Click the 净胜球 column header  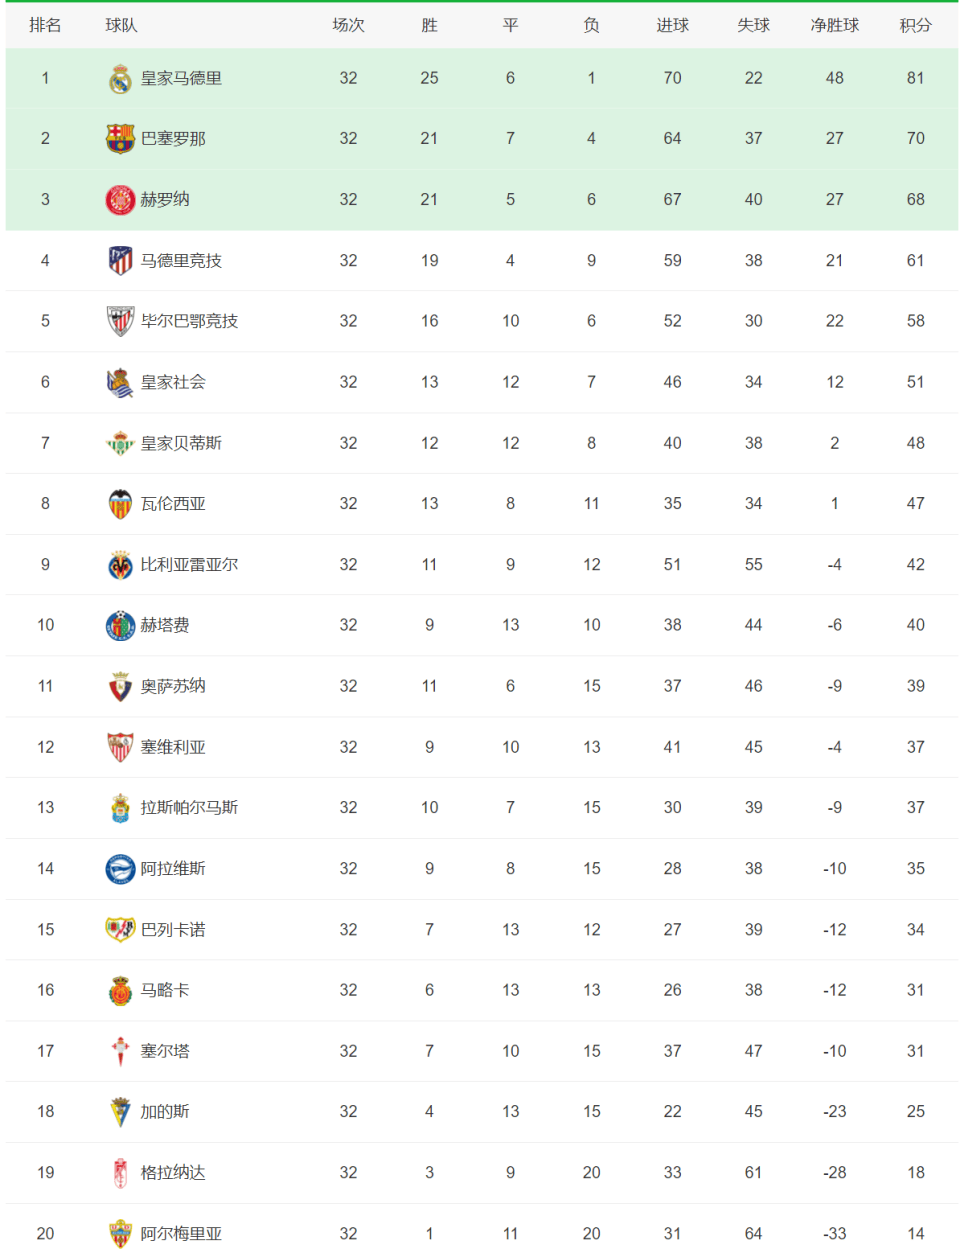coord(834,25)
